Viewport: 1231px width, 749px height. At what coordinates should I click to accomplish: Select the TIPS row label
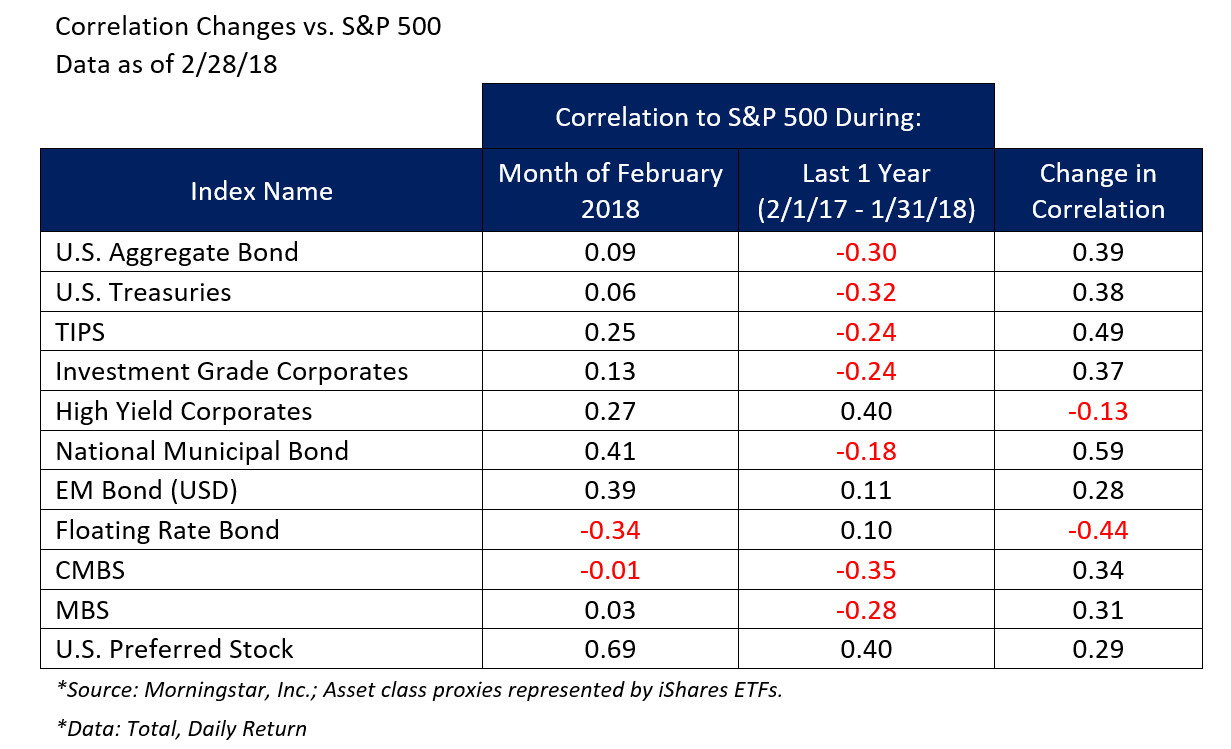pos(80,332)
